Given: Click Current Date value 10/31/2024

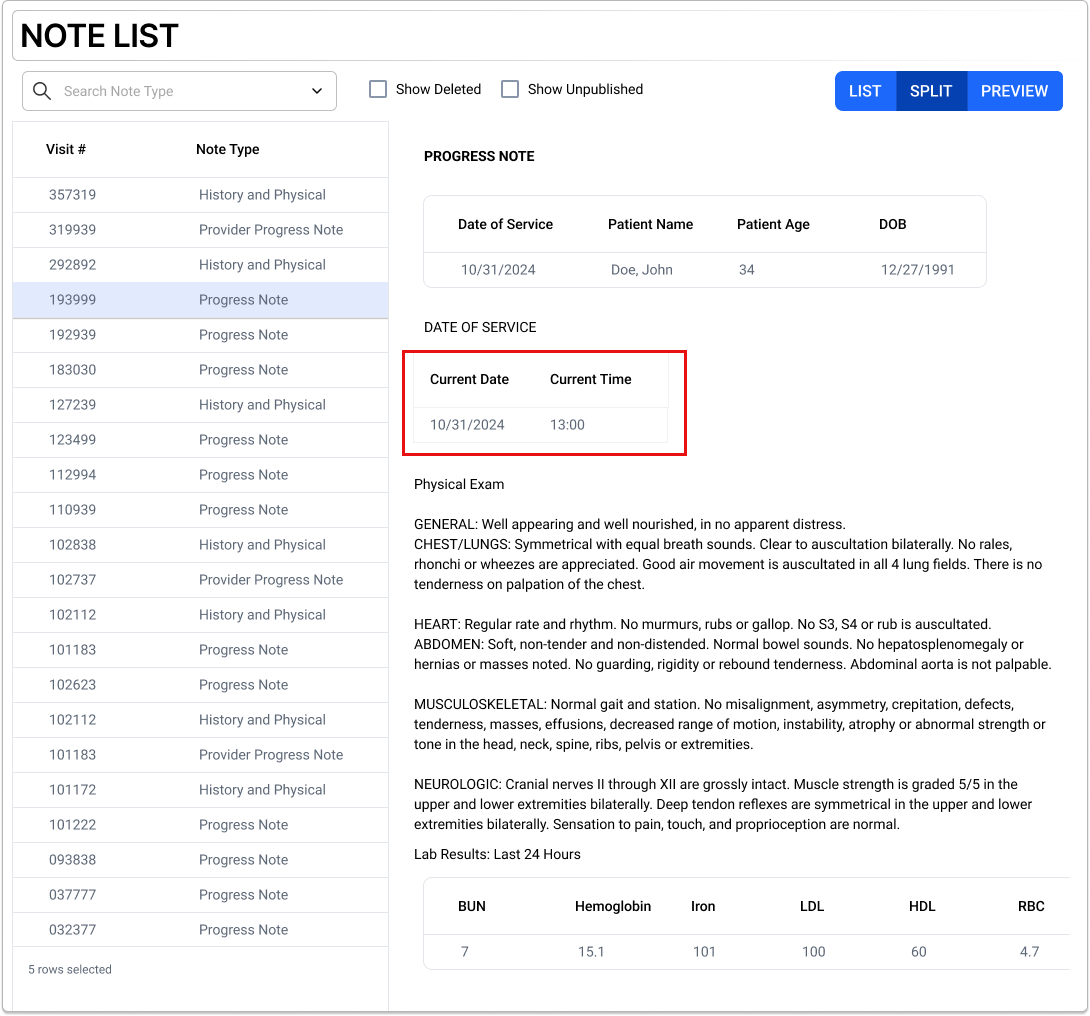Looking at the screenshot, I should pyautogui.click(x=467, y=425).
